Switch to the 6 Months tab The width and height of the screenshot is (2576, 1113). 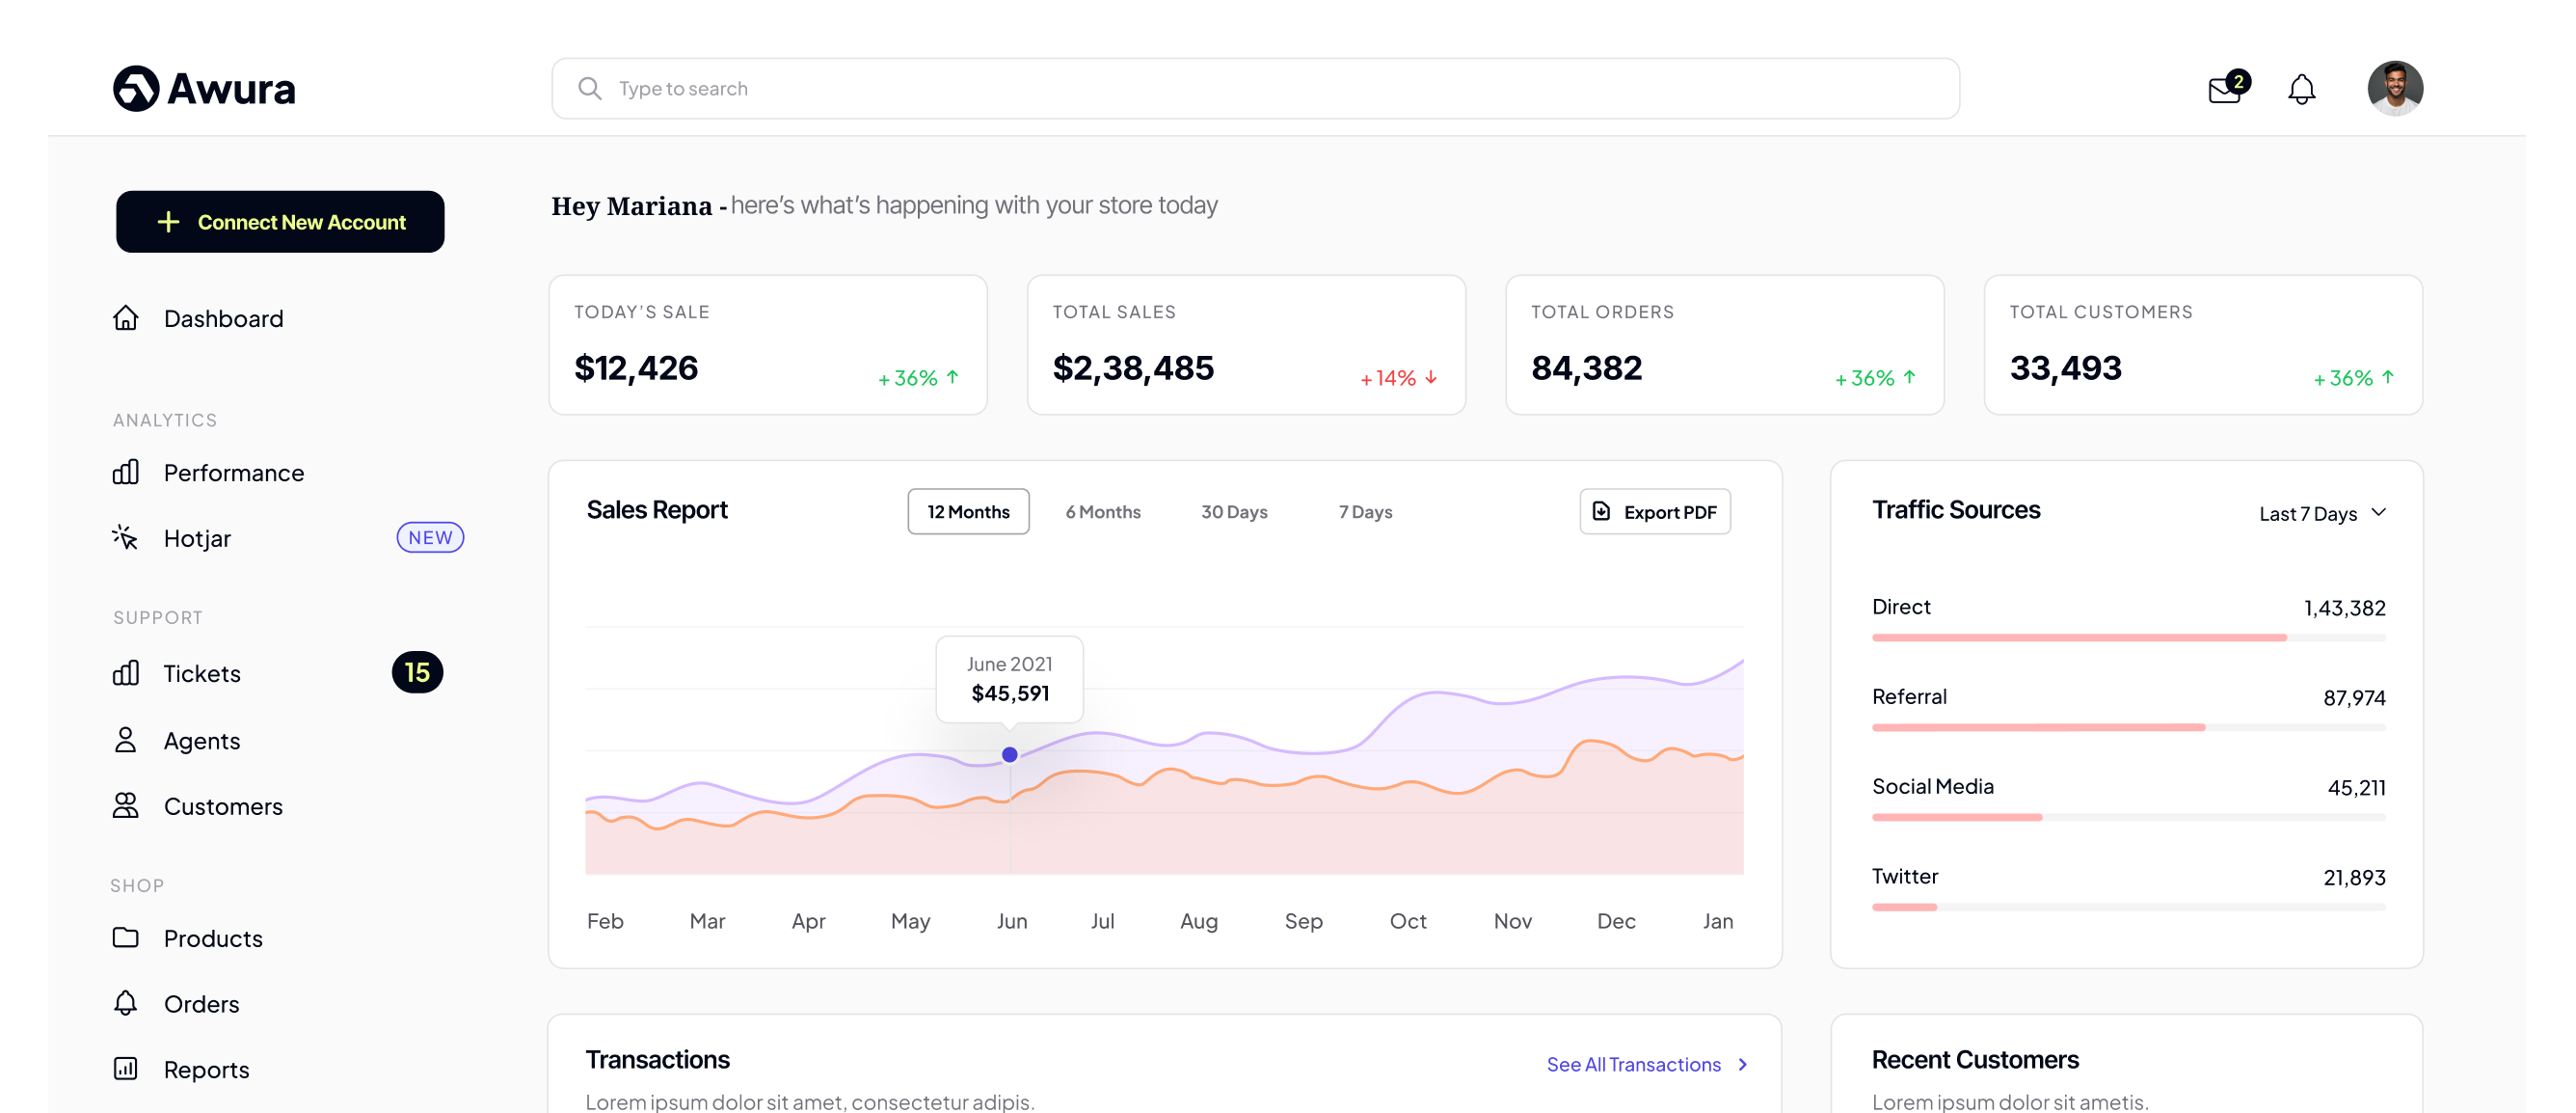click(1103, 512)
